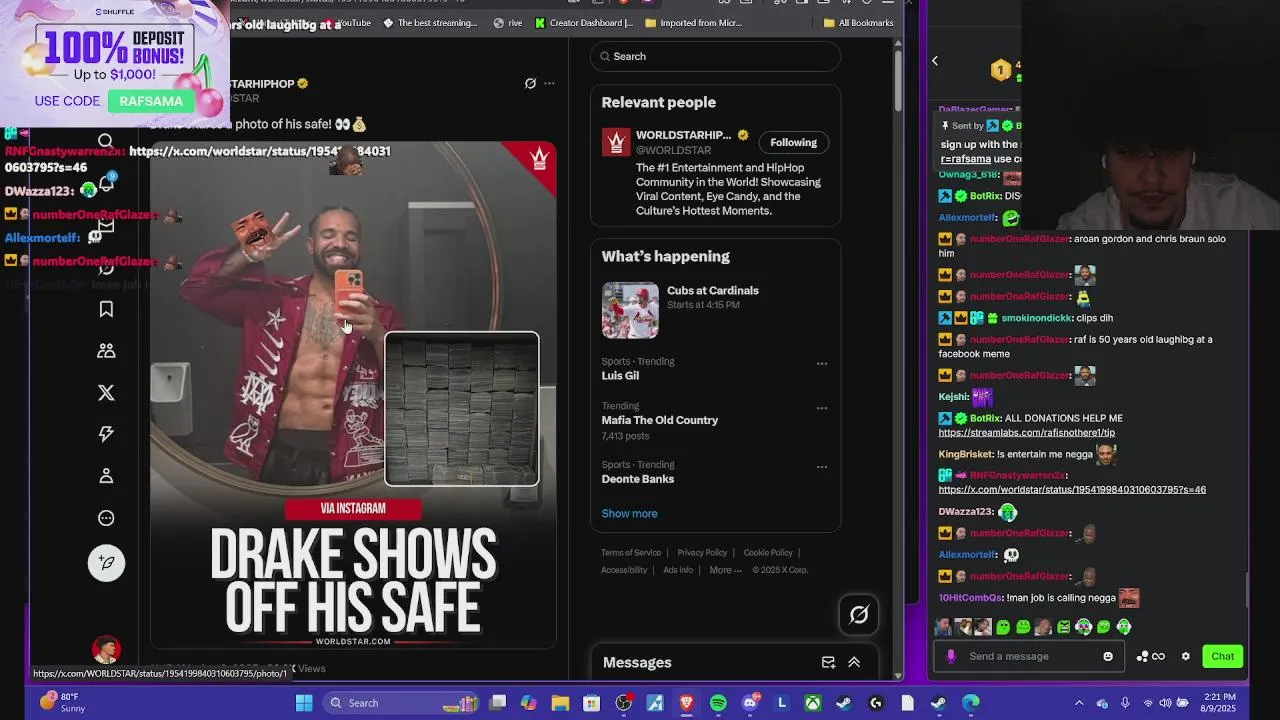Open Windows Start menu

304,703
